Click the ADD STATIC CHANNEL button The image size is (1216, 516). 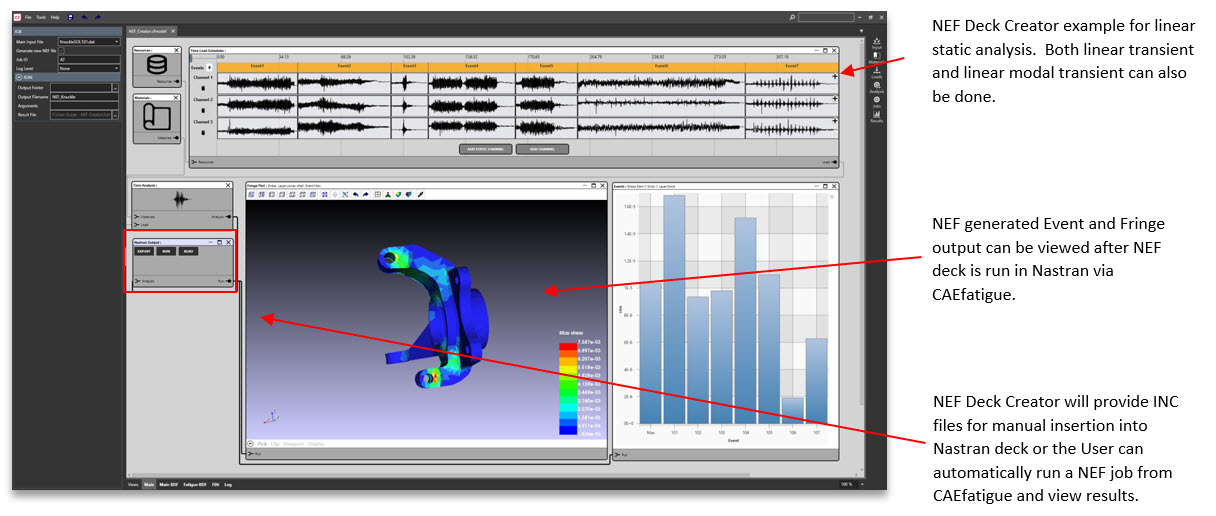(x=486, y=149)
